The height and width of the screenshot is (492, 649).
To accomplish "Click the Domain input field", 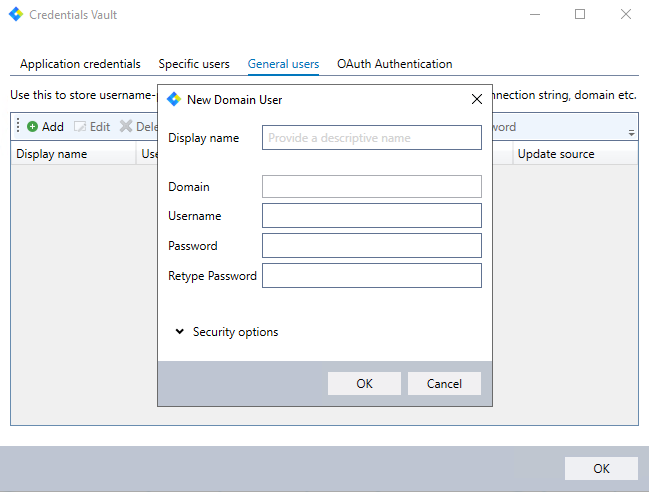I will click(372, 186).
